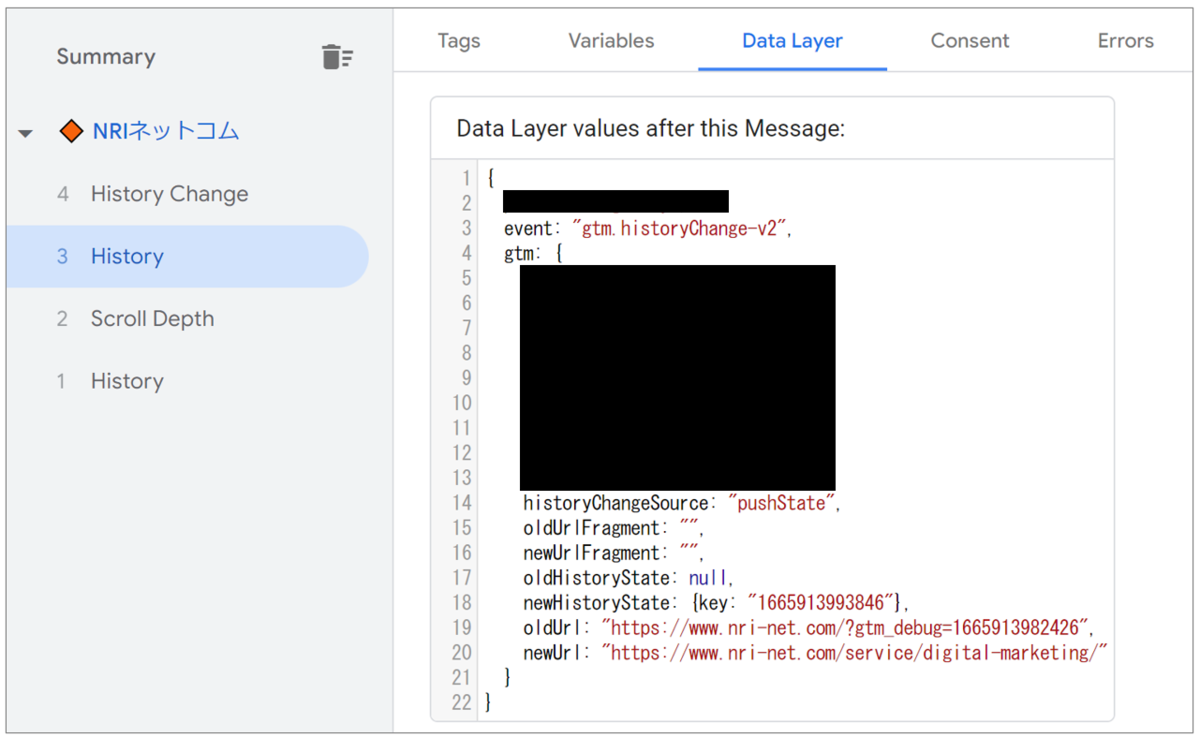Click the event "gtm.historyChange-v2" value
This screenshot has width=1200, height=738.
680,228
